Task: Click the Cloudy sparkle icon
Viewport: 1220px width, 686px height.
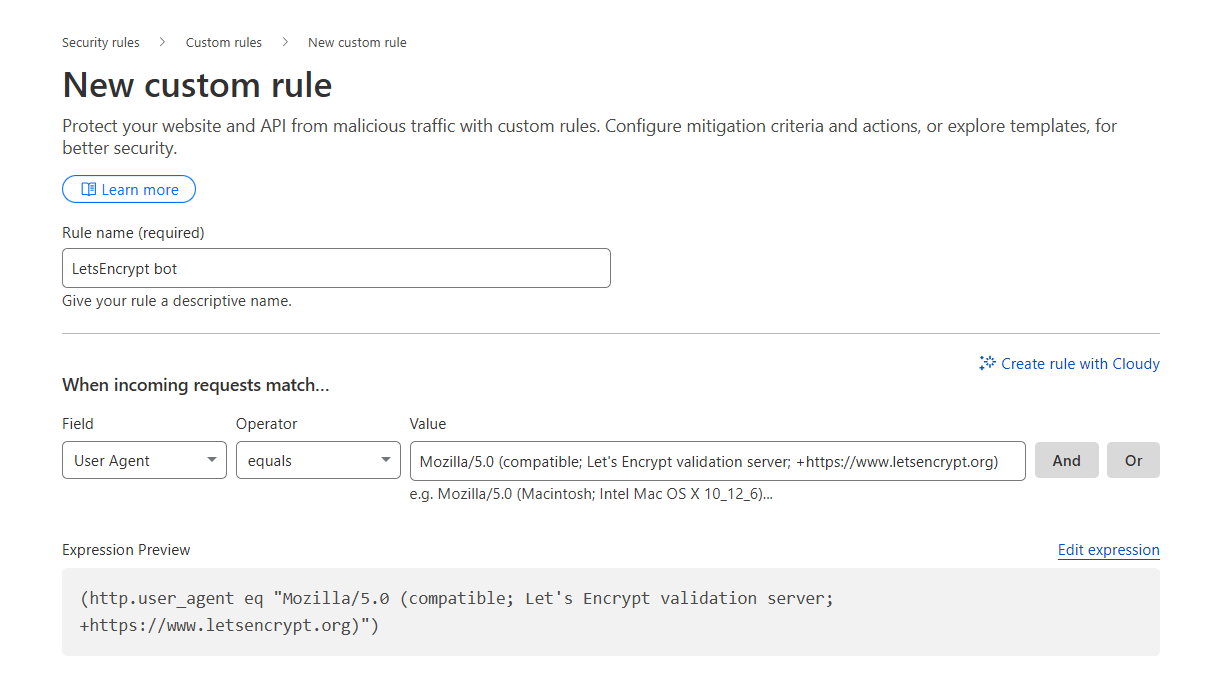Action: click(x=987, y=364)
